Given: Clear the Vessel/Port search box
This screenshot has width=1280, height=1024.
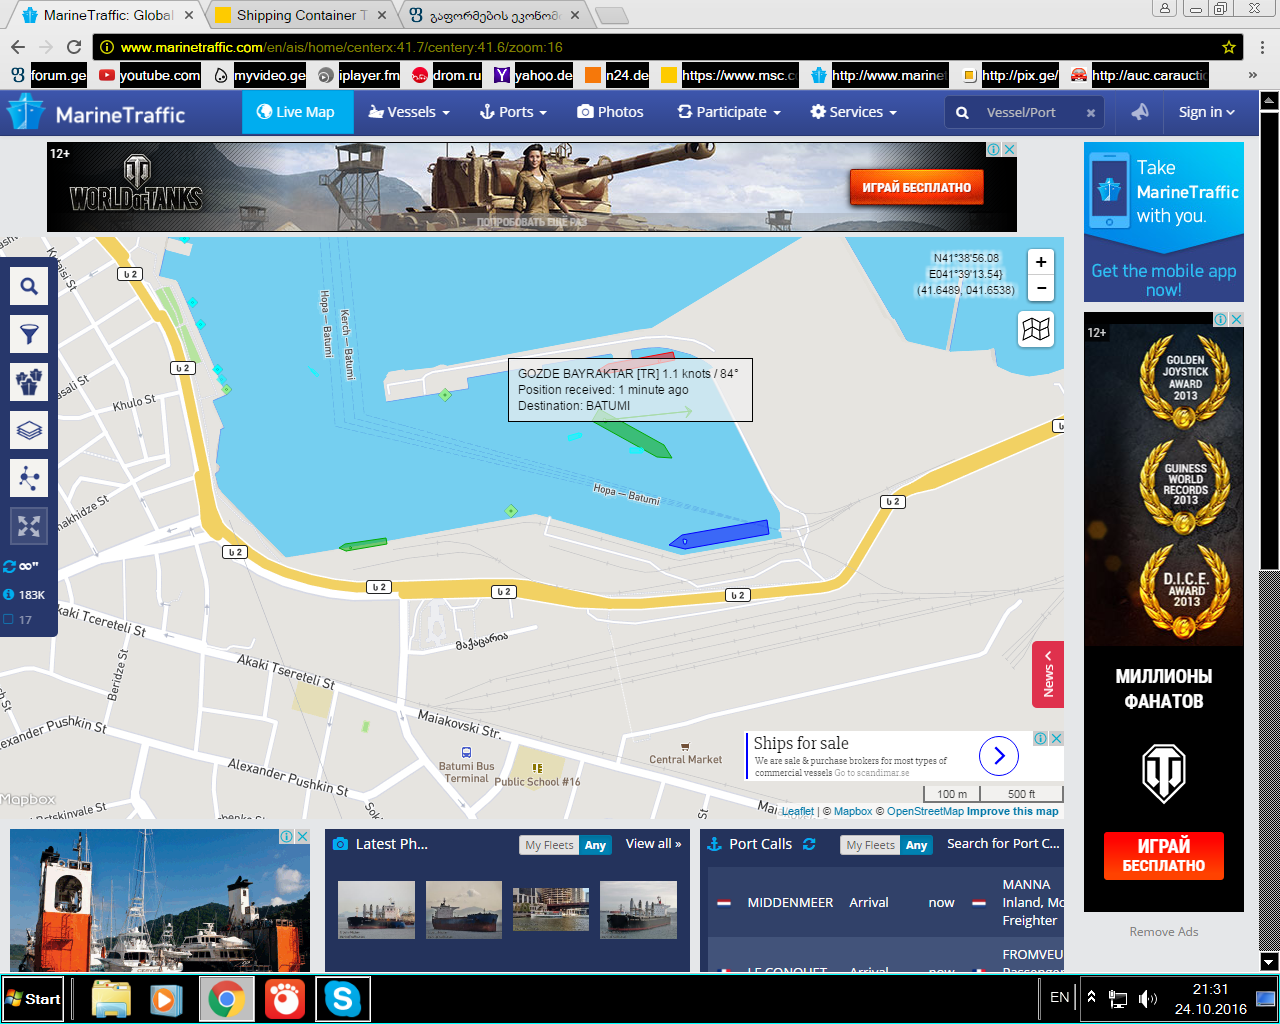Looking at the screenshot, I should [1091, 113].
